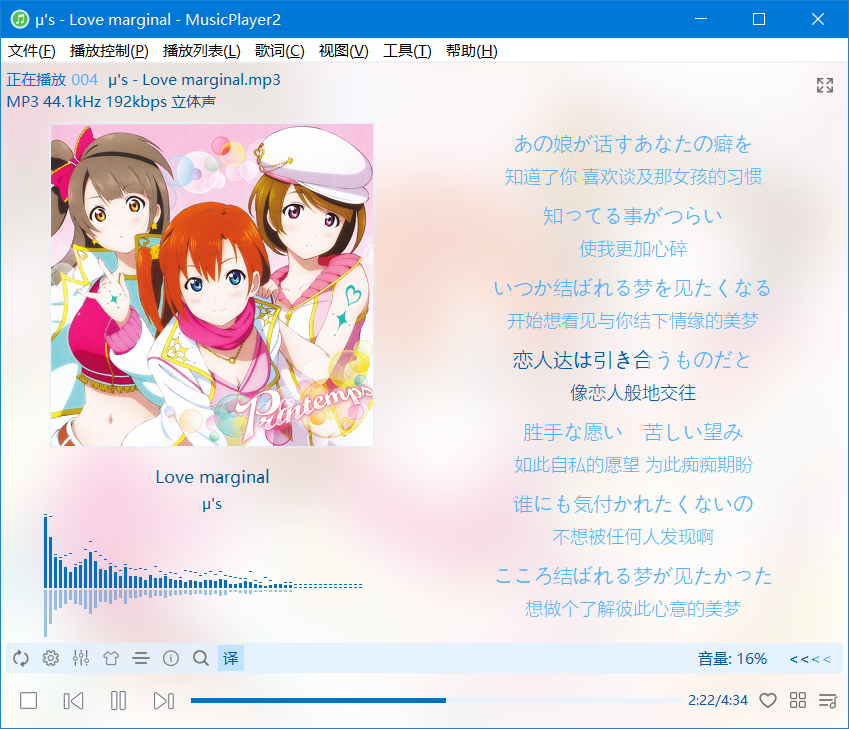Open the equalizer sliders icon

pos(81,658)
